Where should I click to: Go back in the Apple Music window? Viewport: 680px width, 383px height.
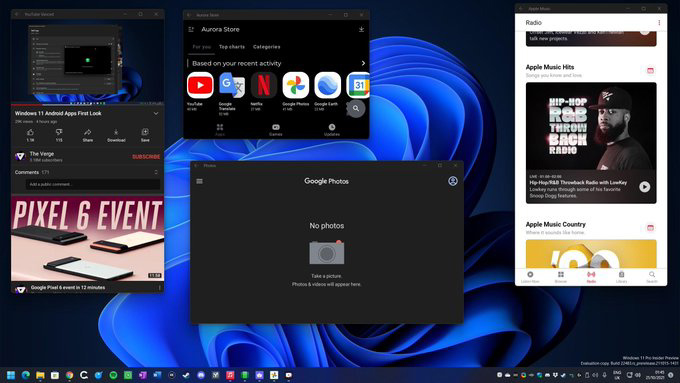(521, 9)
